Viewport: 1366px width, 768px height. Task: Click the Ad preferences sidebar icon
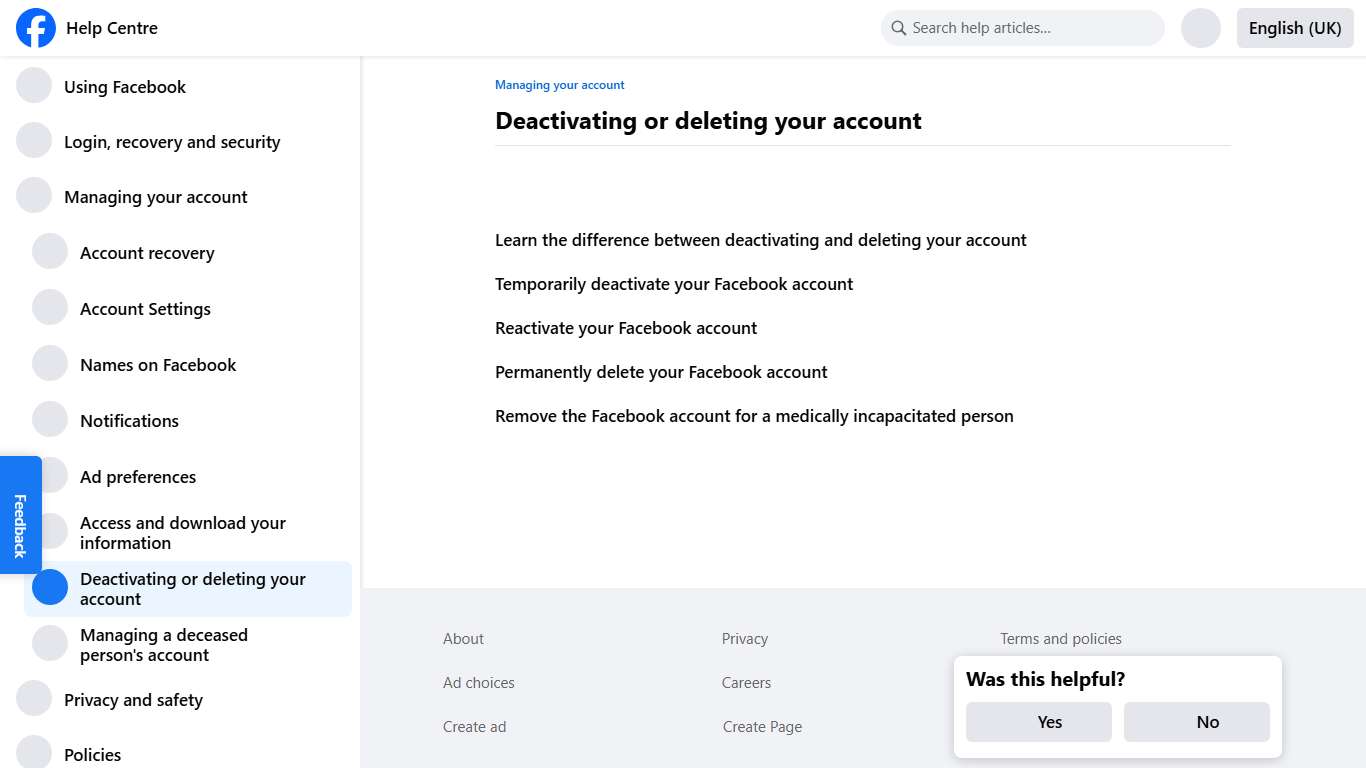click(50, 476)
